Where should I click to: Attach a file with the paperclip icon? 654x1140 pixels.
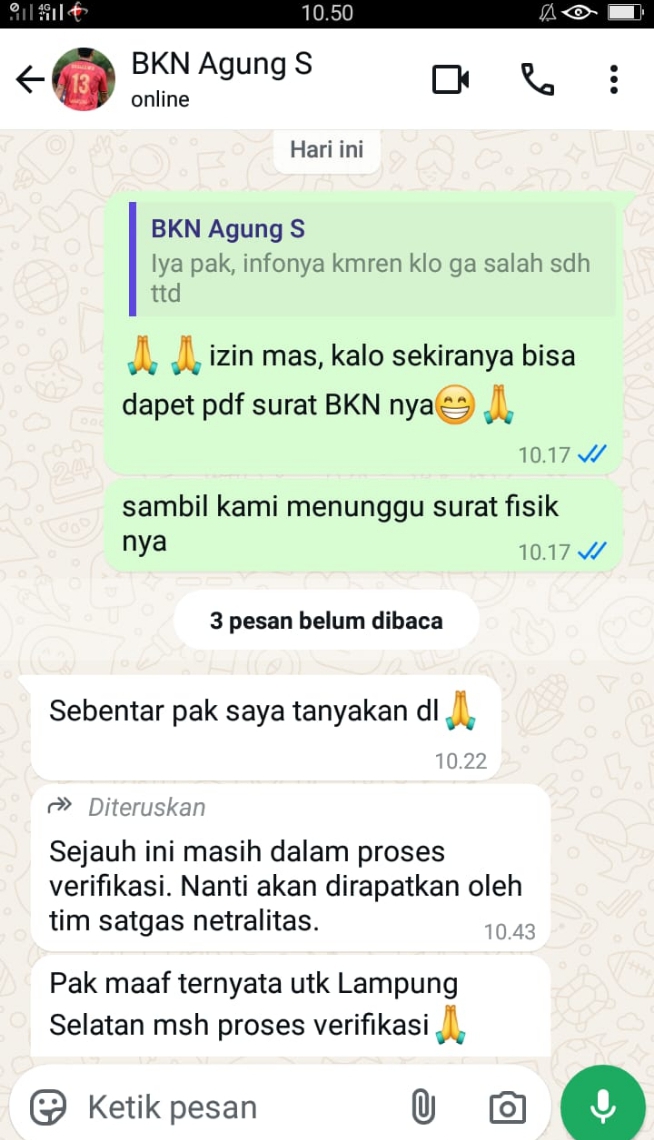(423, 1107)
